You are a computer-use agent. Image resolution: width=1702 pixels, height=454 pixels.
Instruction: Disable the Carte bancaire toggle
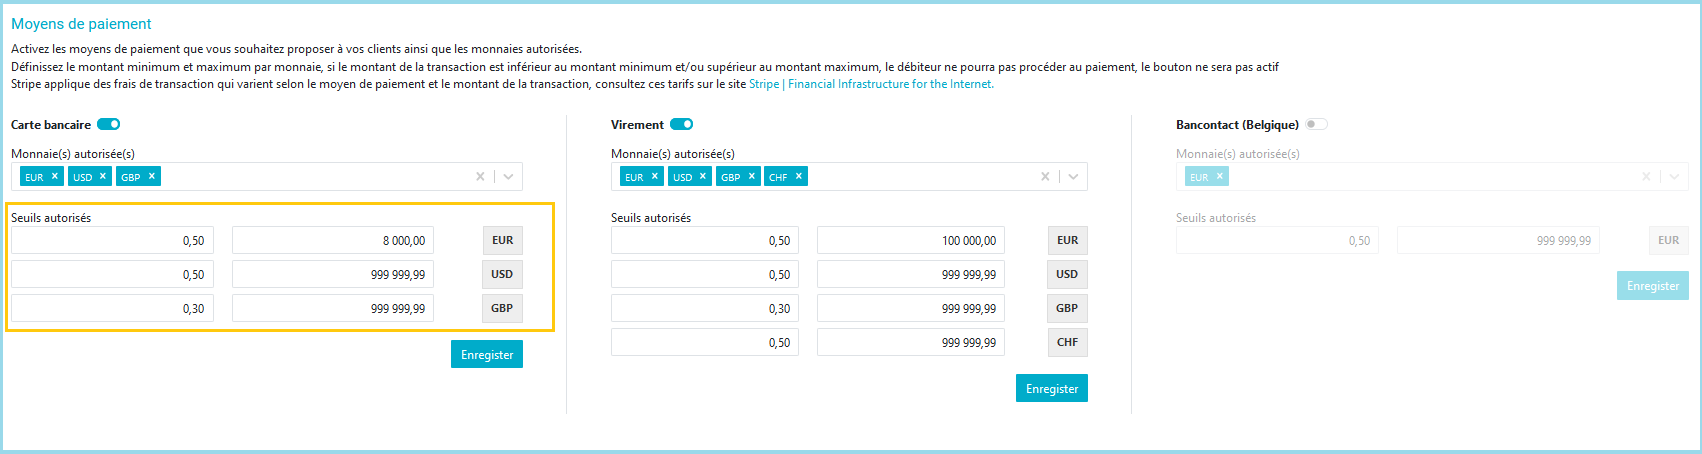[x=108, y=125]
